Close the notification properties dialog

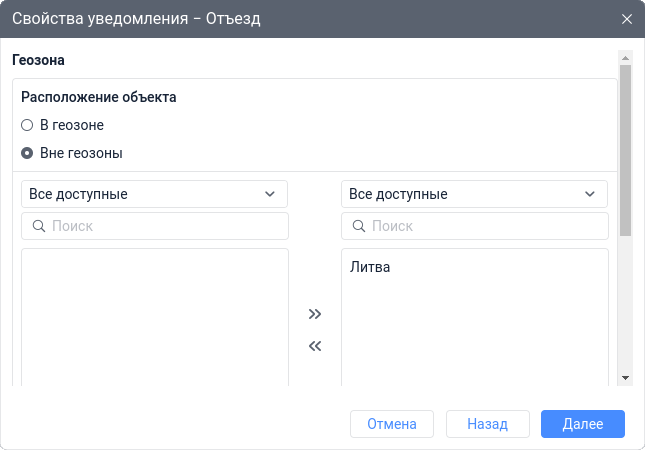627,19
